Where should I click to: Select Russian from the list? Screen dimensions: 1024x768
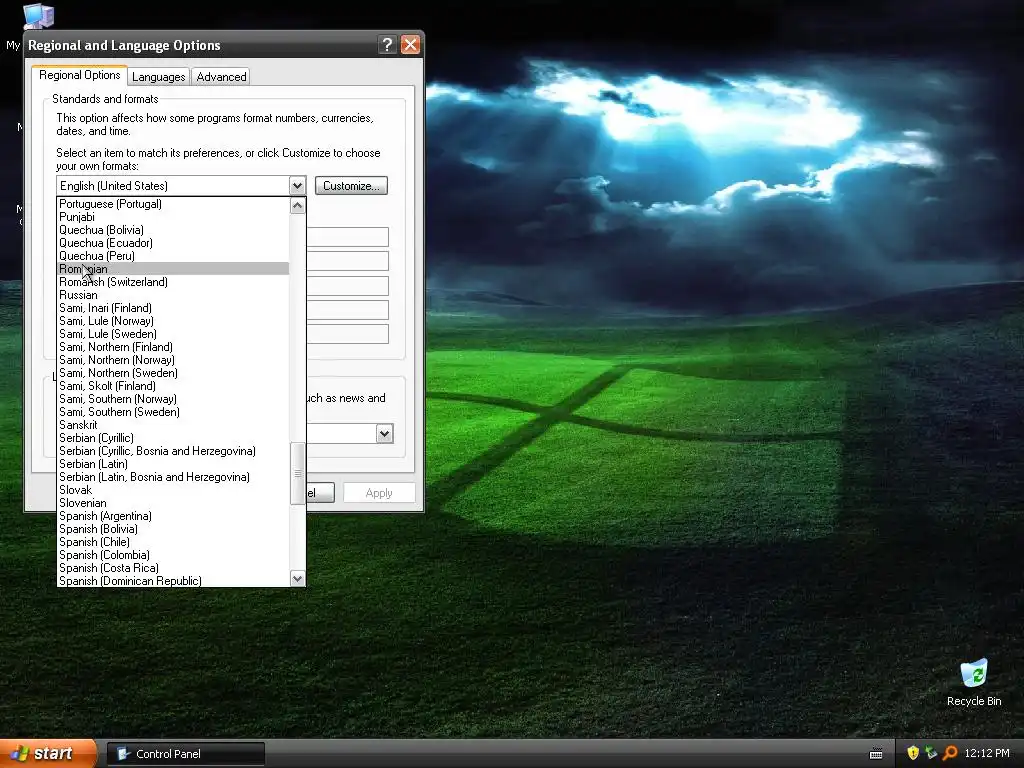[173, 295]
